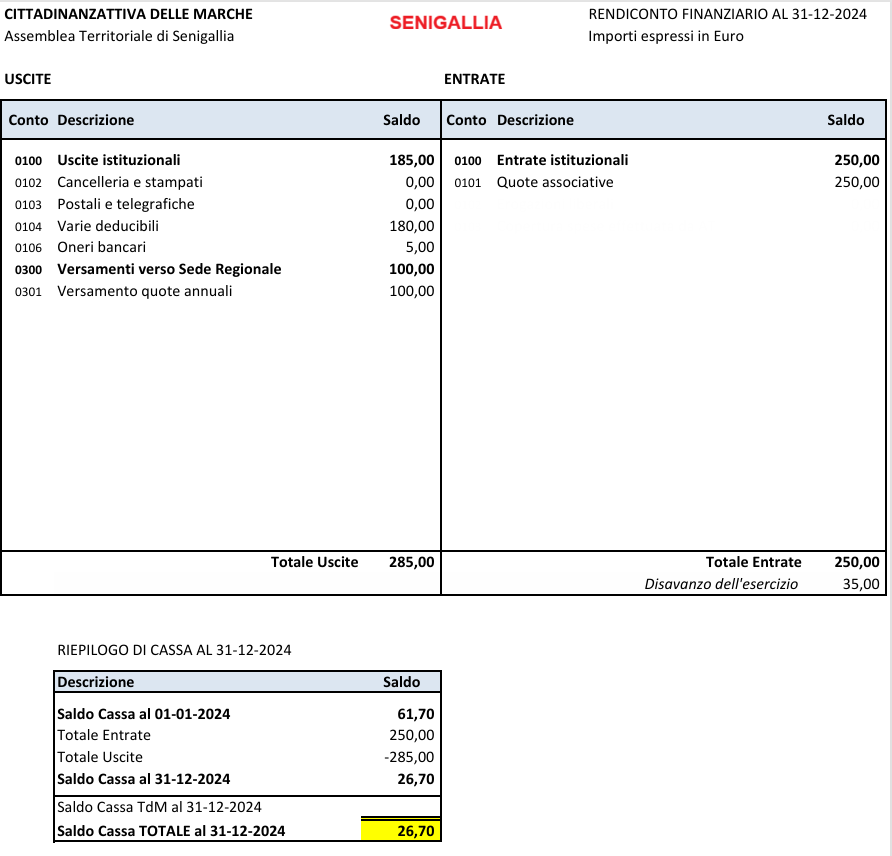Click the -285,00 value in cash summary
Viewport: 892px width, 856px height.
coord(410,757)
